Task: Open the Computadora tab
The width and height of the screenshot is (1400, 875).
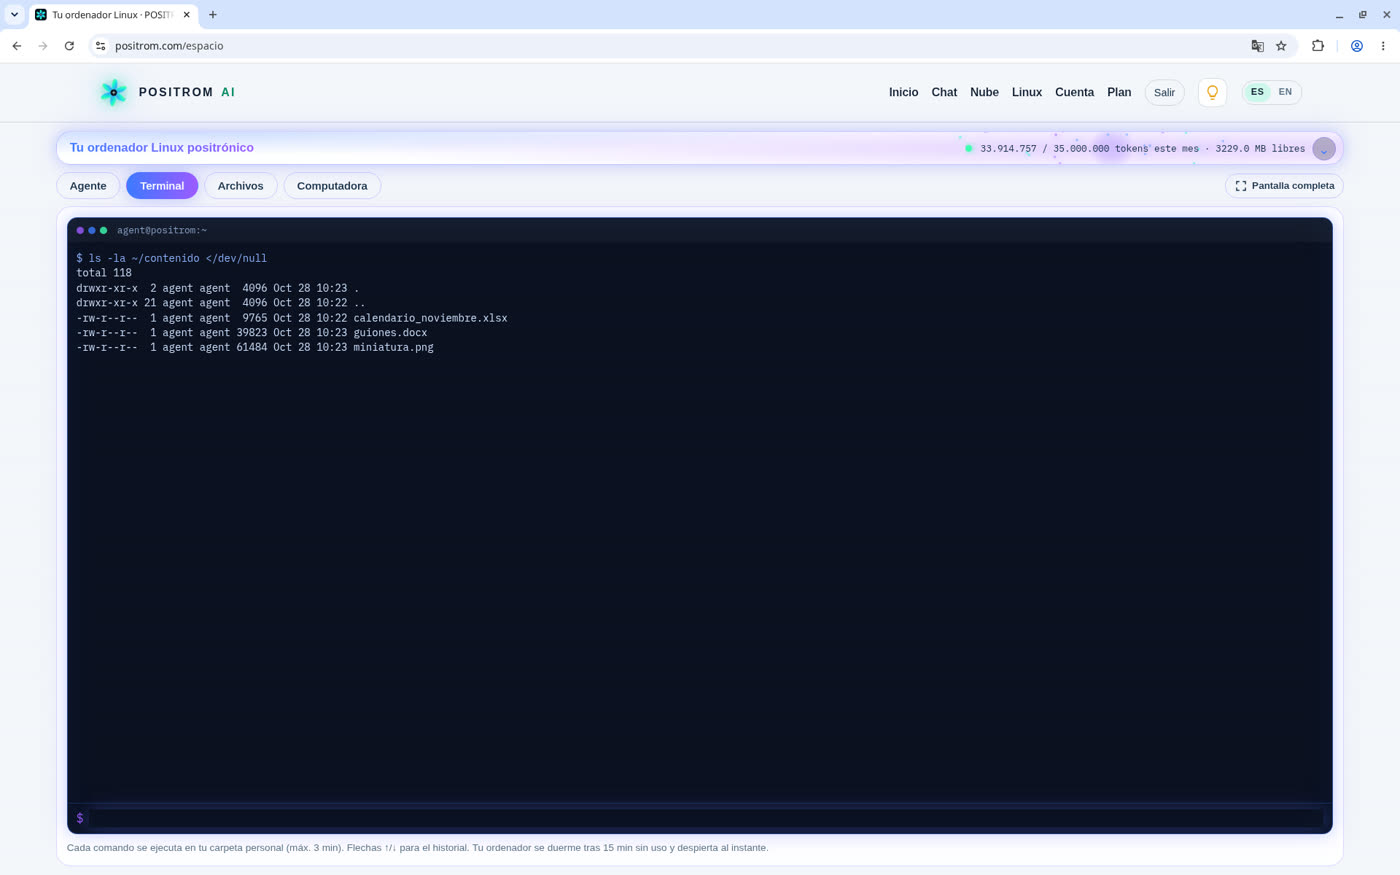Action: [x=332, y=186]
